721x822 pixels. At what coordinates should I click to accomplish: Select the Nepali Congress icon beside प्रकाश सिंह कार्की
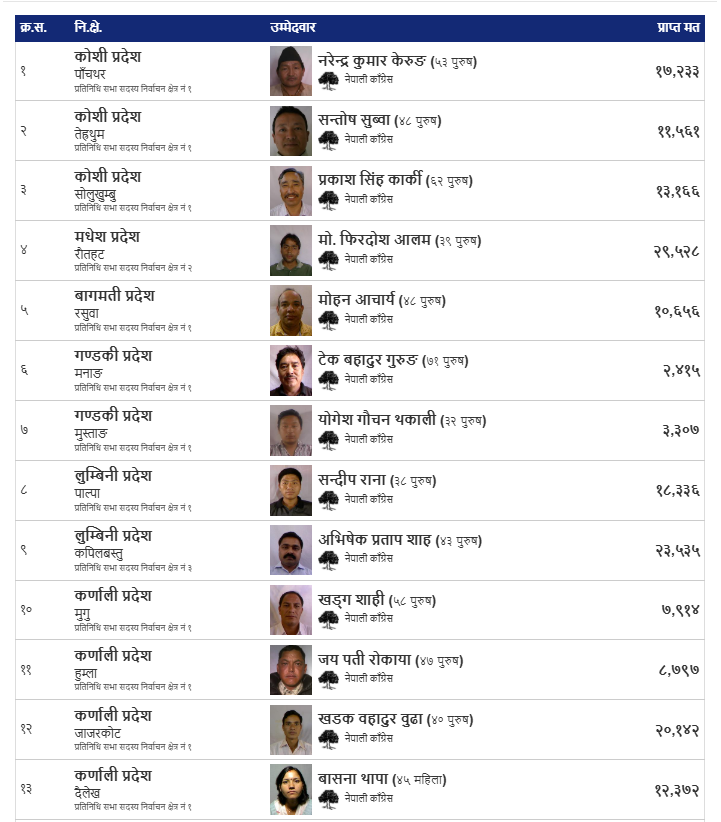tap(329, 200)
